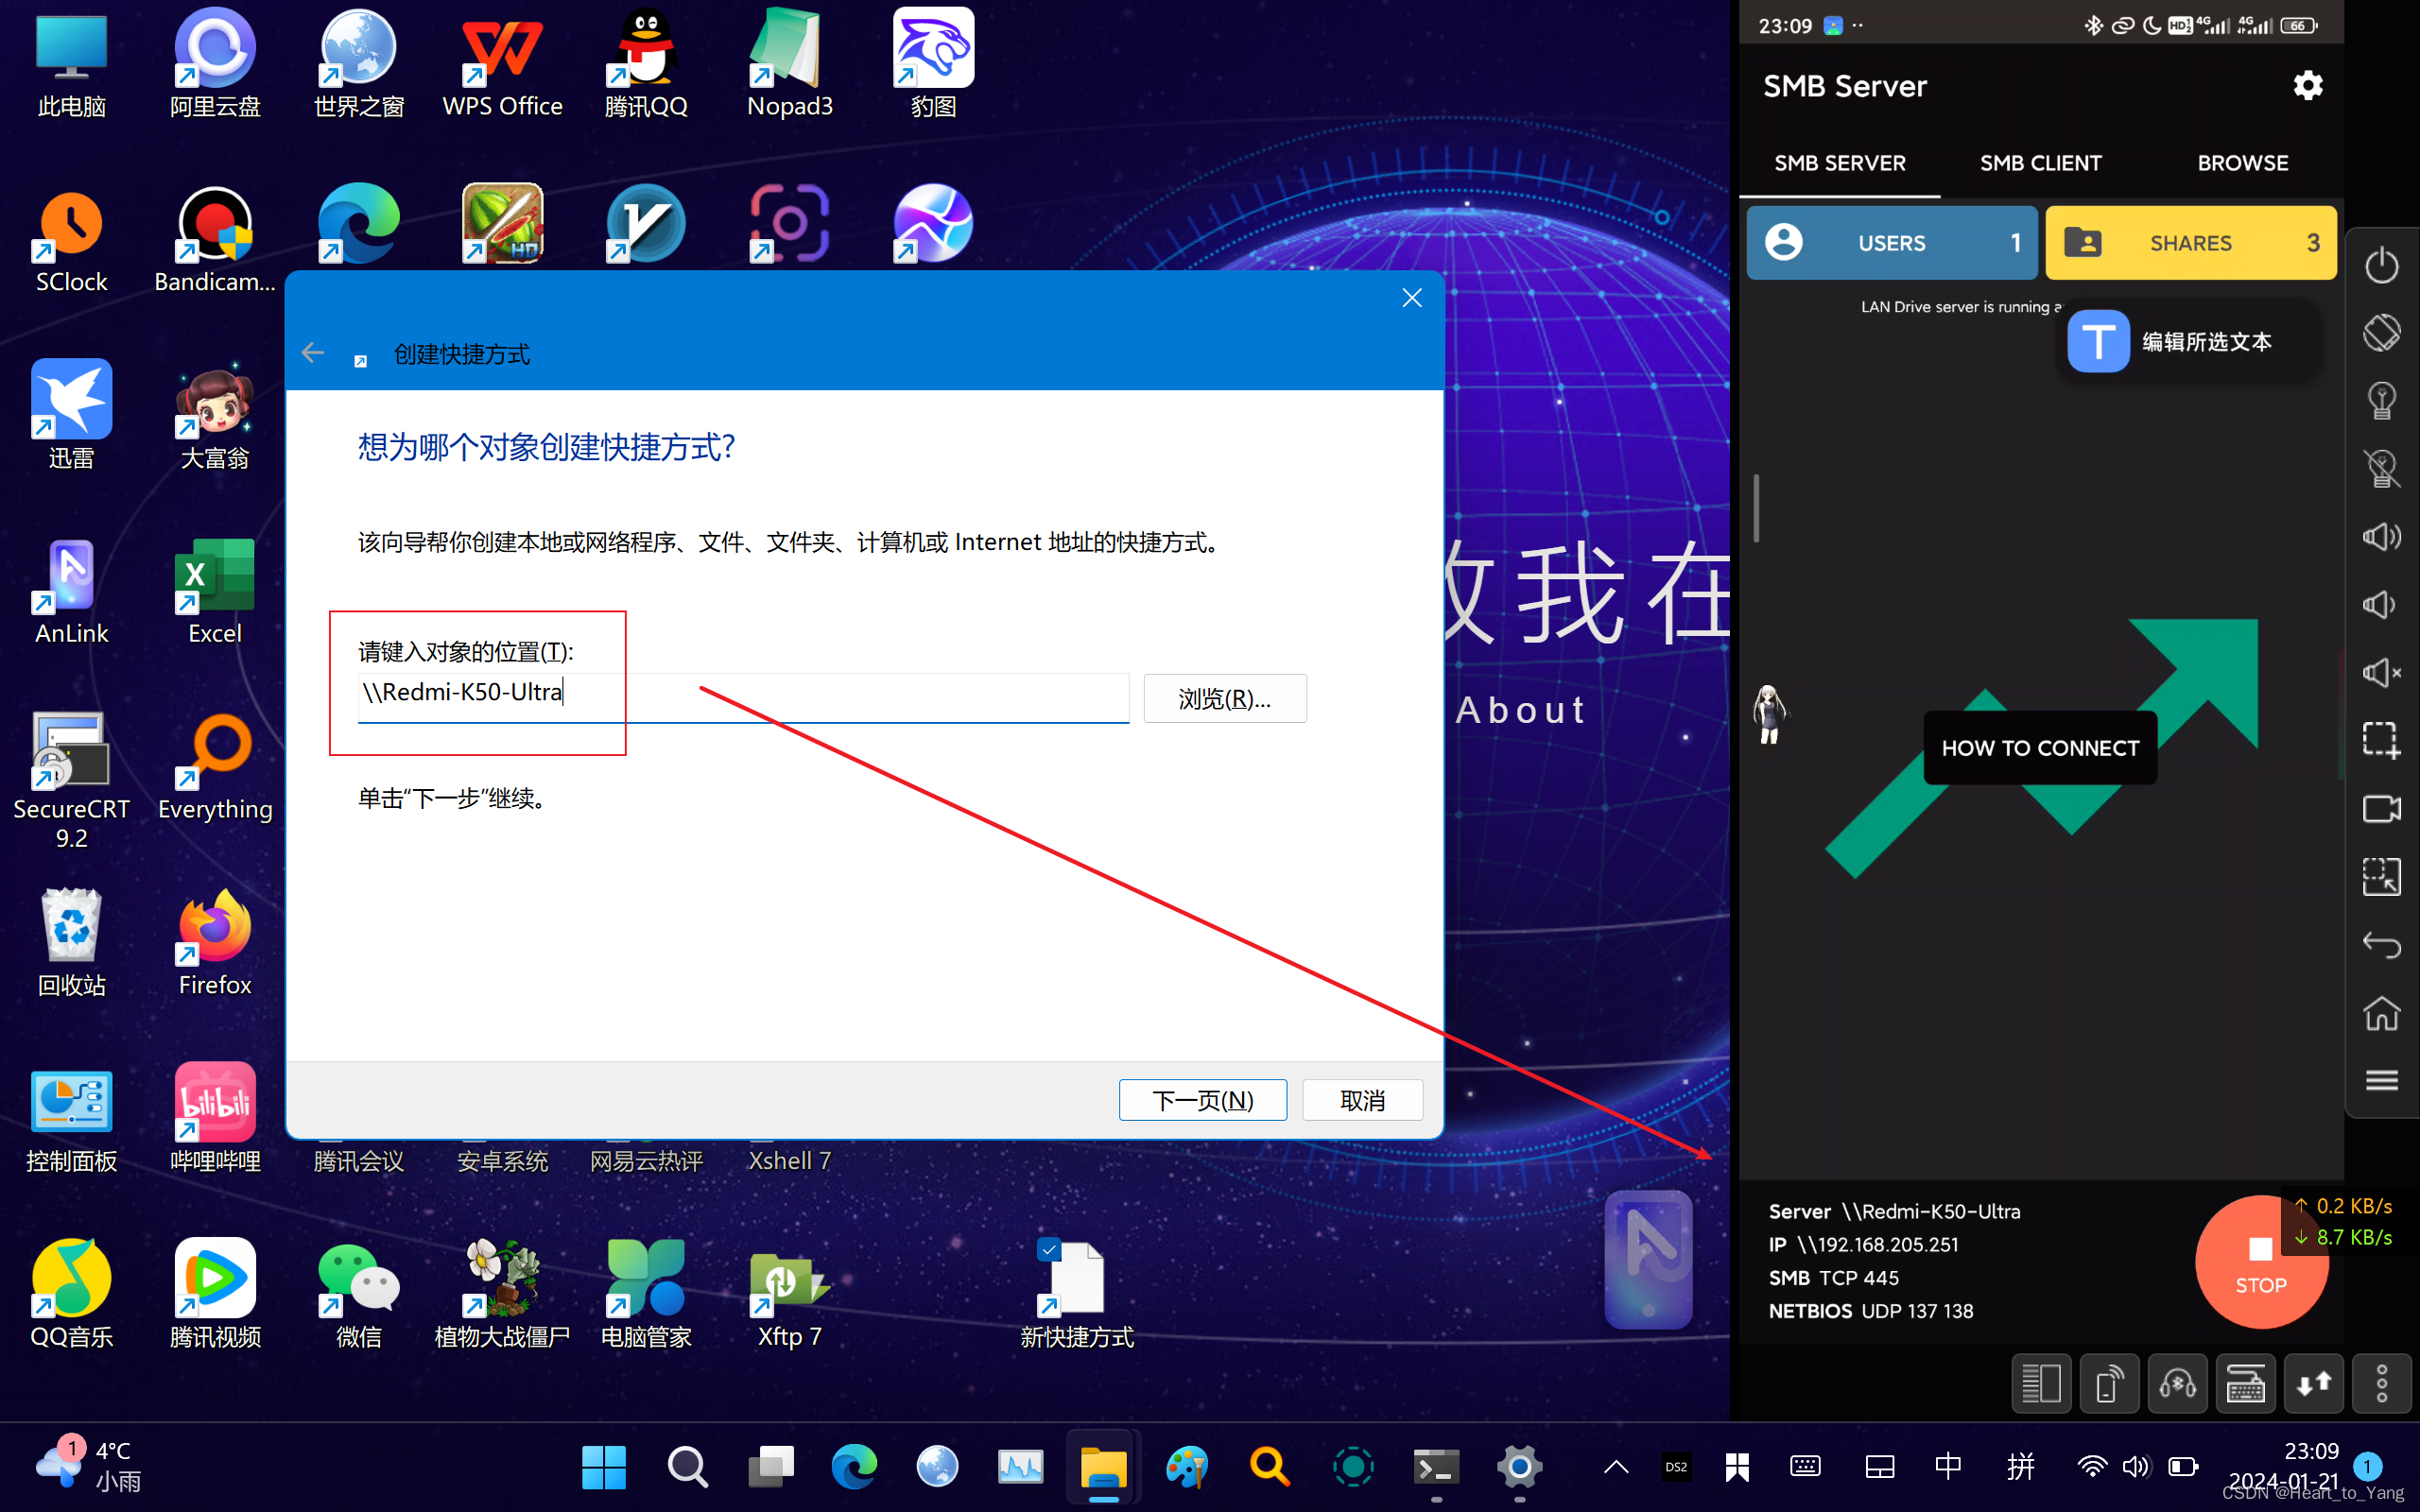Open WPS Office desktop icon
This screenshot has width=2420, height=1512.
pos(502,65)
